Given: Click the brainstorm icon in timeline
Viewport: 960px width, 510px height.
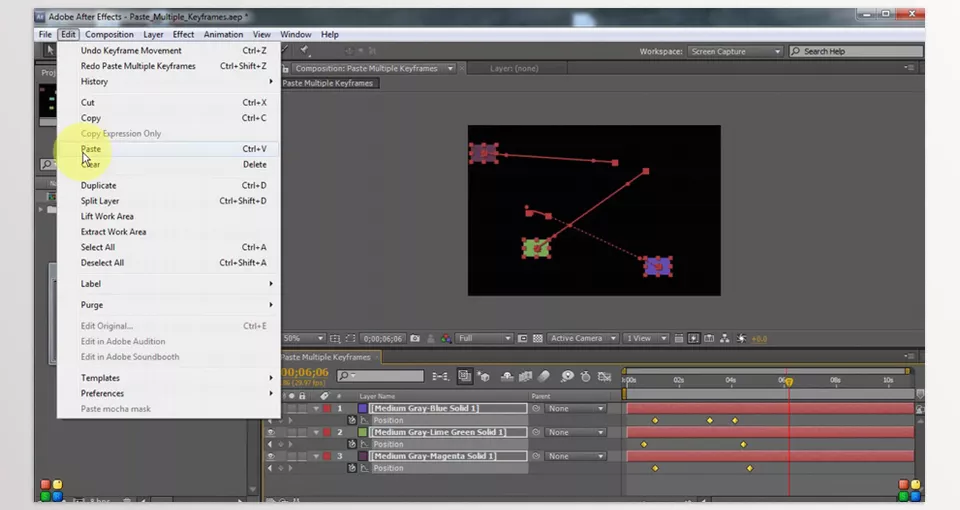Looking at the screenshot, I should pyautogui.click(x=567, y=377).
